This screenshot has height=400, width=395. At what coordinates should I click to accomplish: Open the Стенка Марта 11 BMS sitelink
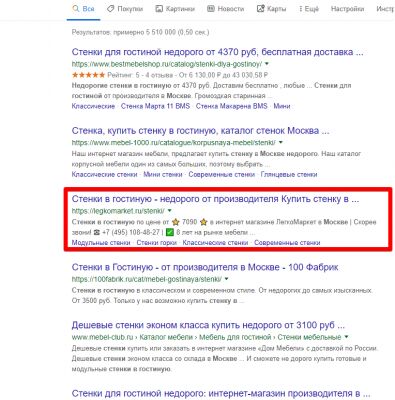point(155,106)
